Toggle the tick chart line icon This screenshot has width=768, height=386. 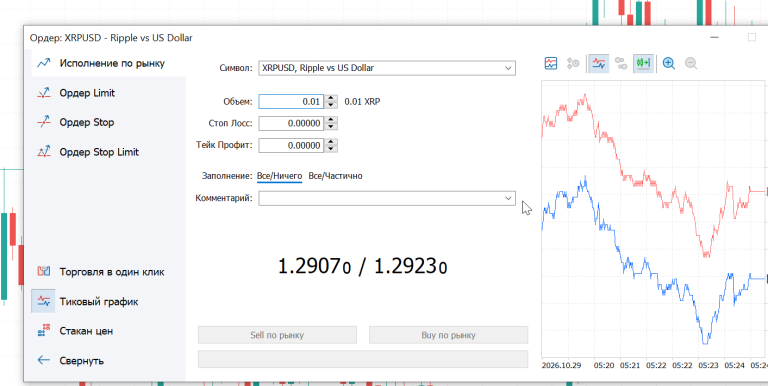599,63
